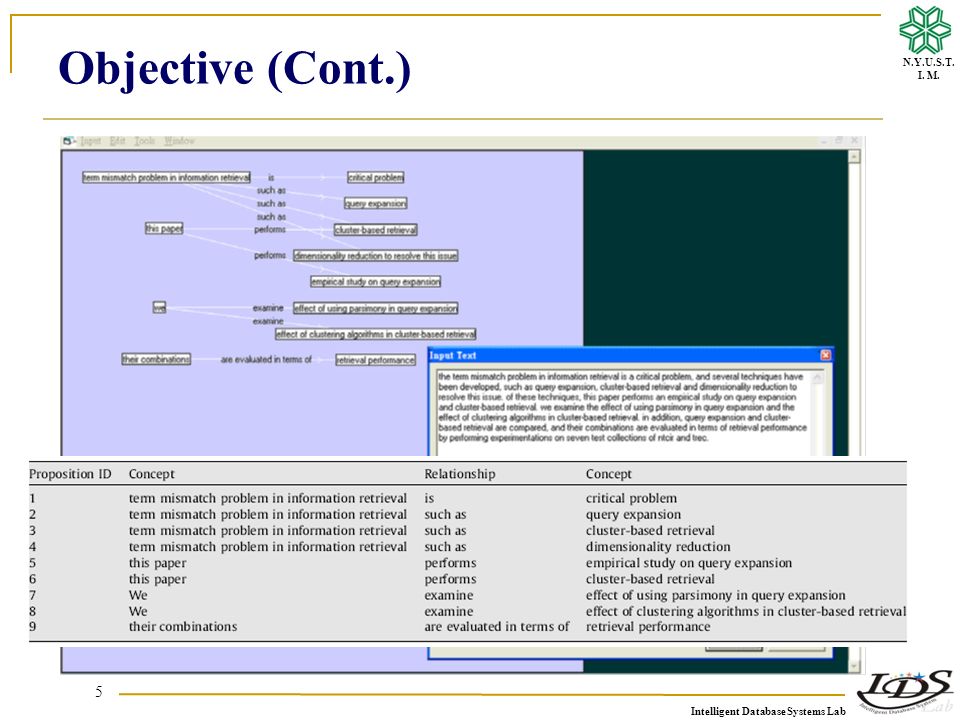Click 'effect of using parsimony in query expansion' table cell

(x=716, y=595)
